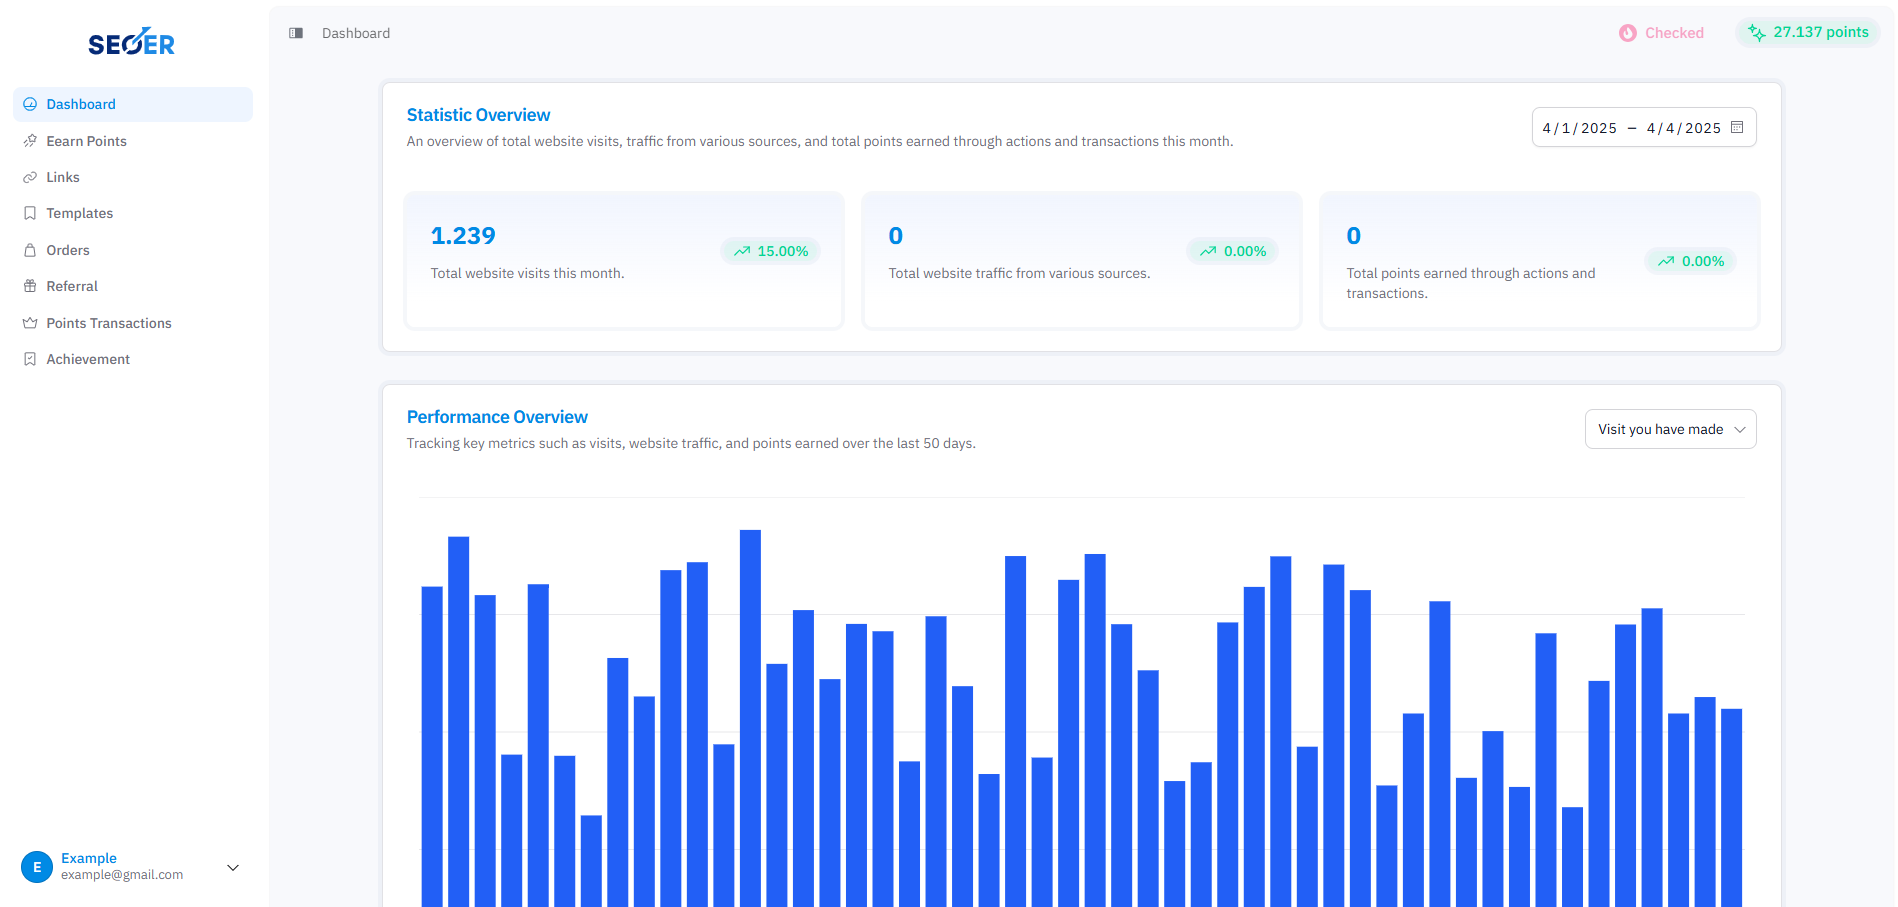
Task: Click the Dashboard gauge icon in sidebar
Action: pyautogui.click(x=30, y=104)
